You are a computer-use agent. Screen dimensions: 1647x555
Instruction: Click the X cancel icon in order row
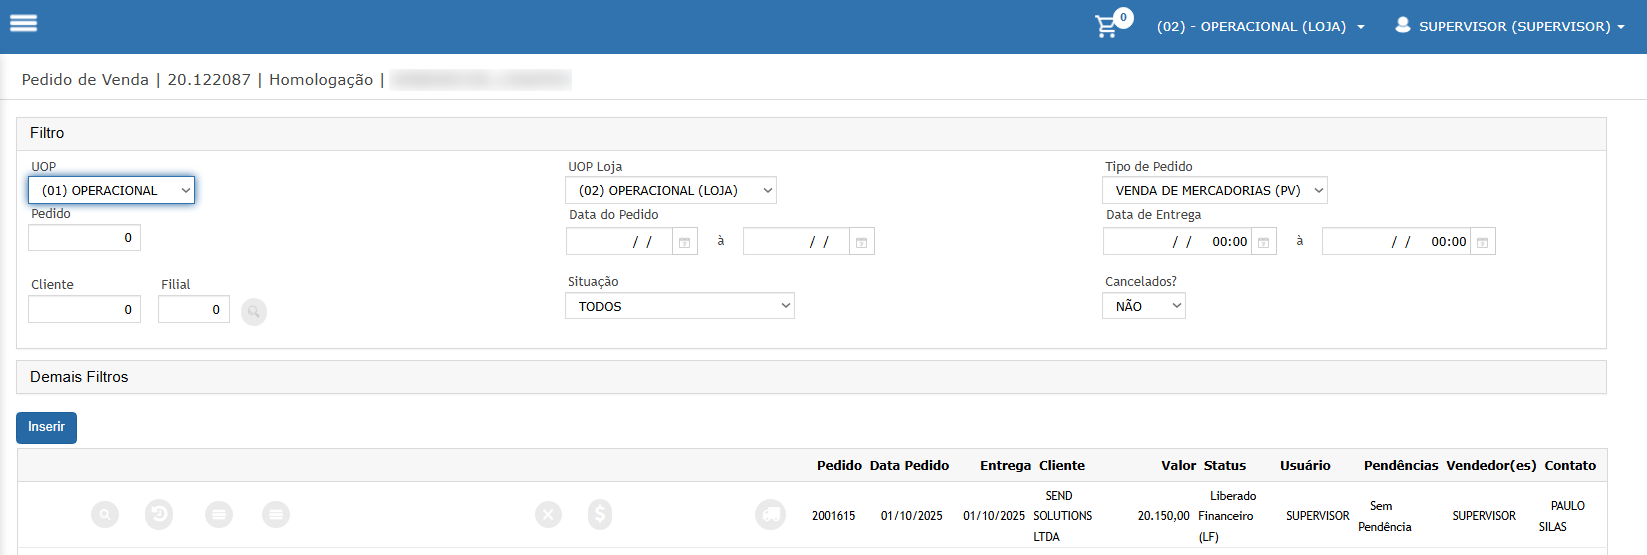(x=548, y=515)
